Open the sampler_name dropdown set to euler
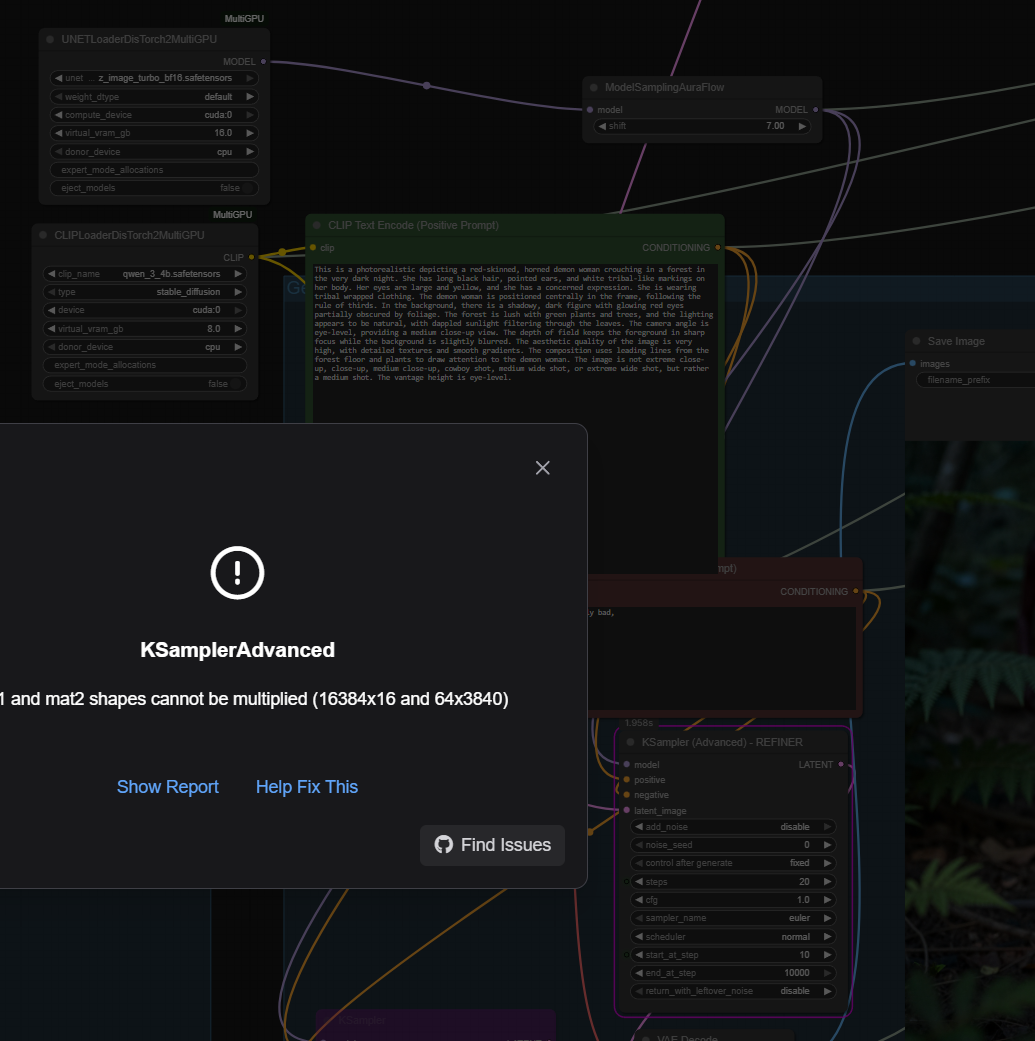 click(733, 918)
